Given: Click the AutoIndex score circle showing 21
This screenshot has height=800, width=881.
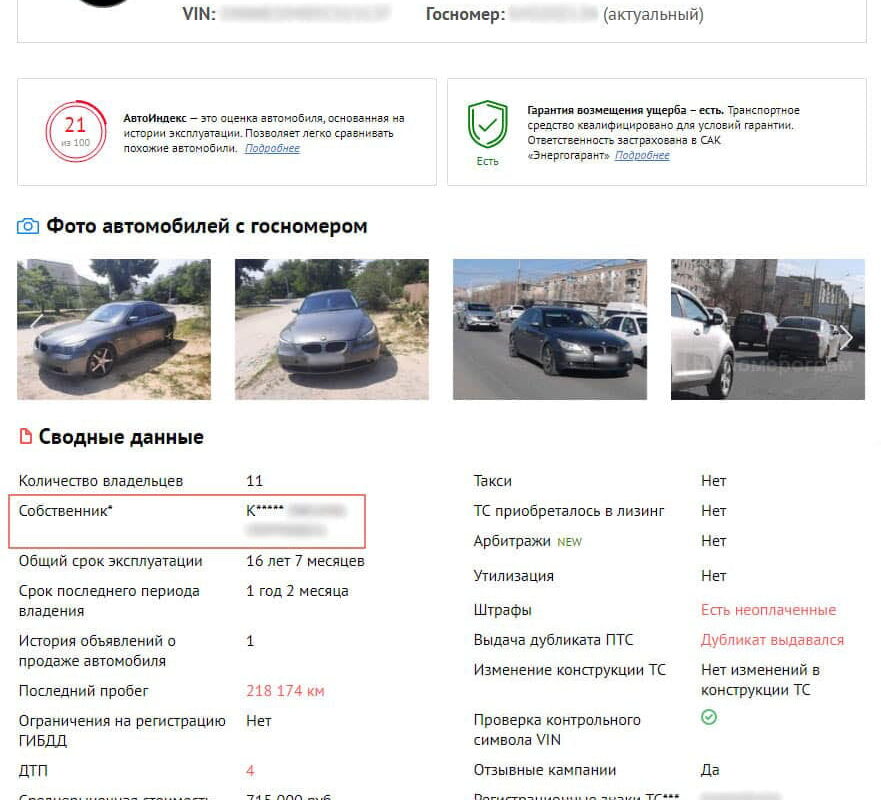Looking at the screenshot, I should tap(76, 132).
